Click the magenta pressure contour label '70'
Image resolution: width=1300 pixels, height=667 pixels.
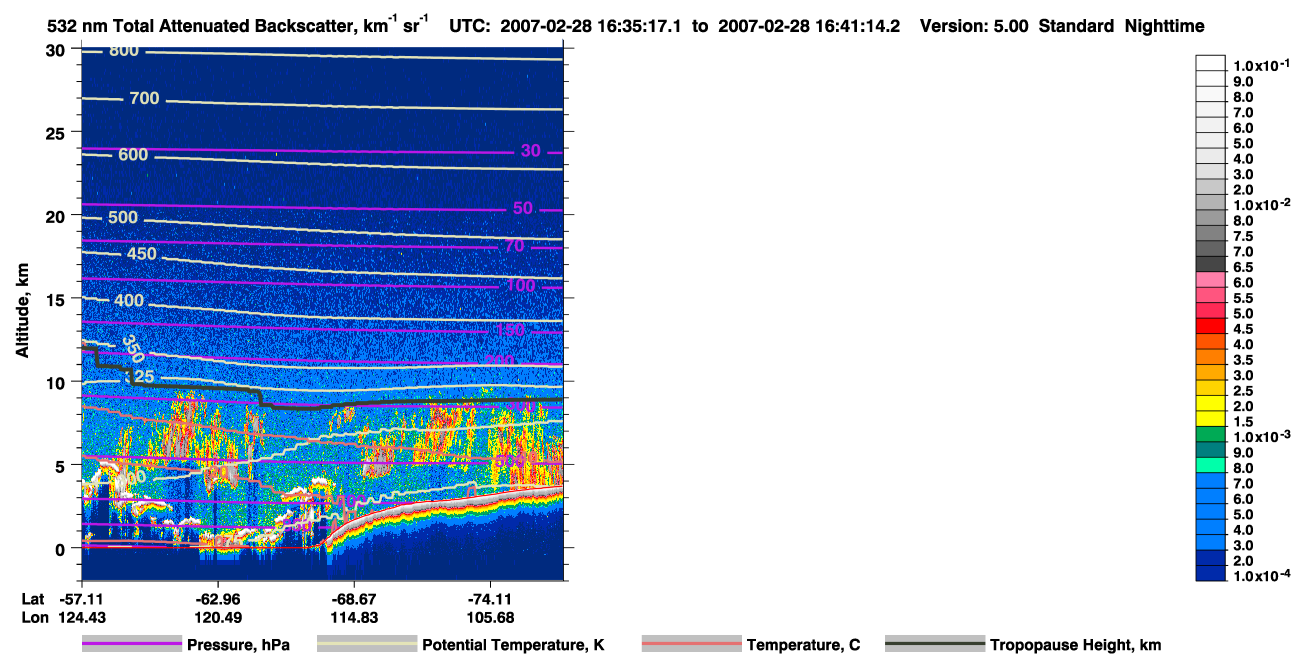coord(514,246)
